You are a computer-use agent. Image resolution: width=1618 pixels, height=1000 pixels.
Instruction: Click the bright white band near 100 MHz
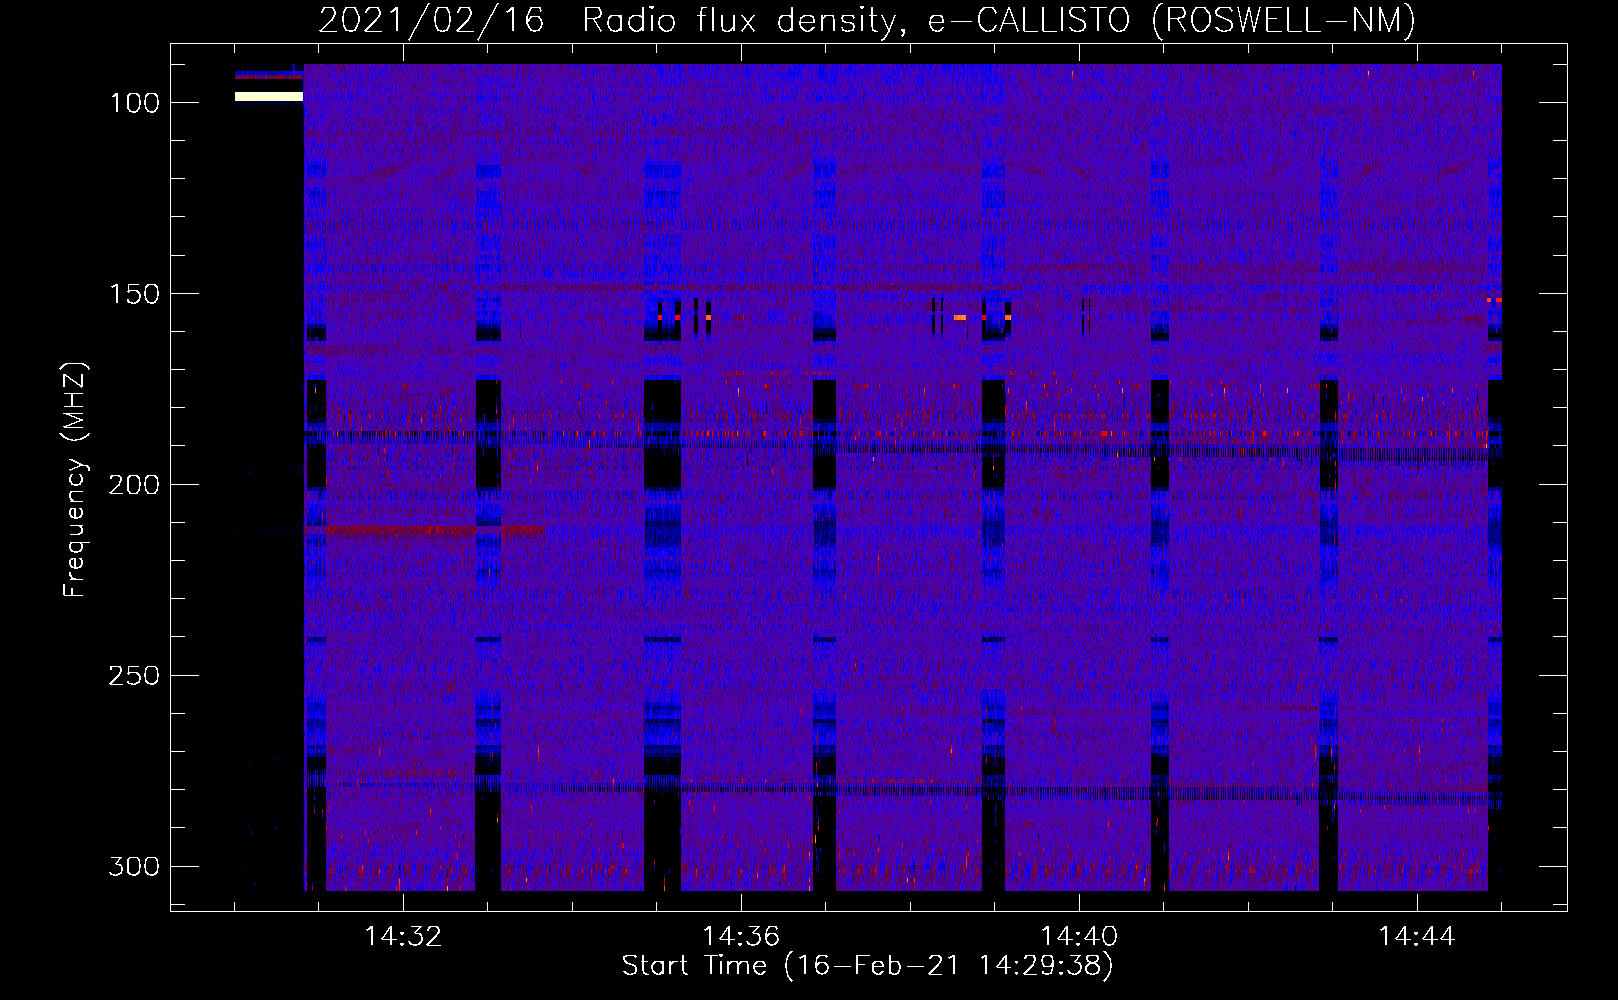[x=269, y=97]
